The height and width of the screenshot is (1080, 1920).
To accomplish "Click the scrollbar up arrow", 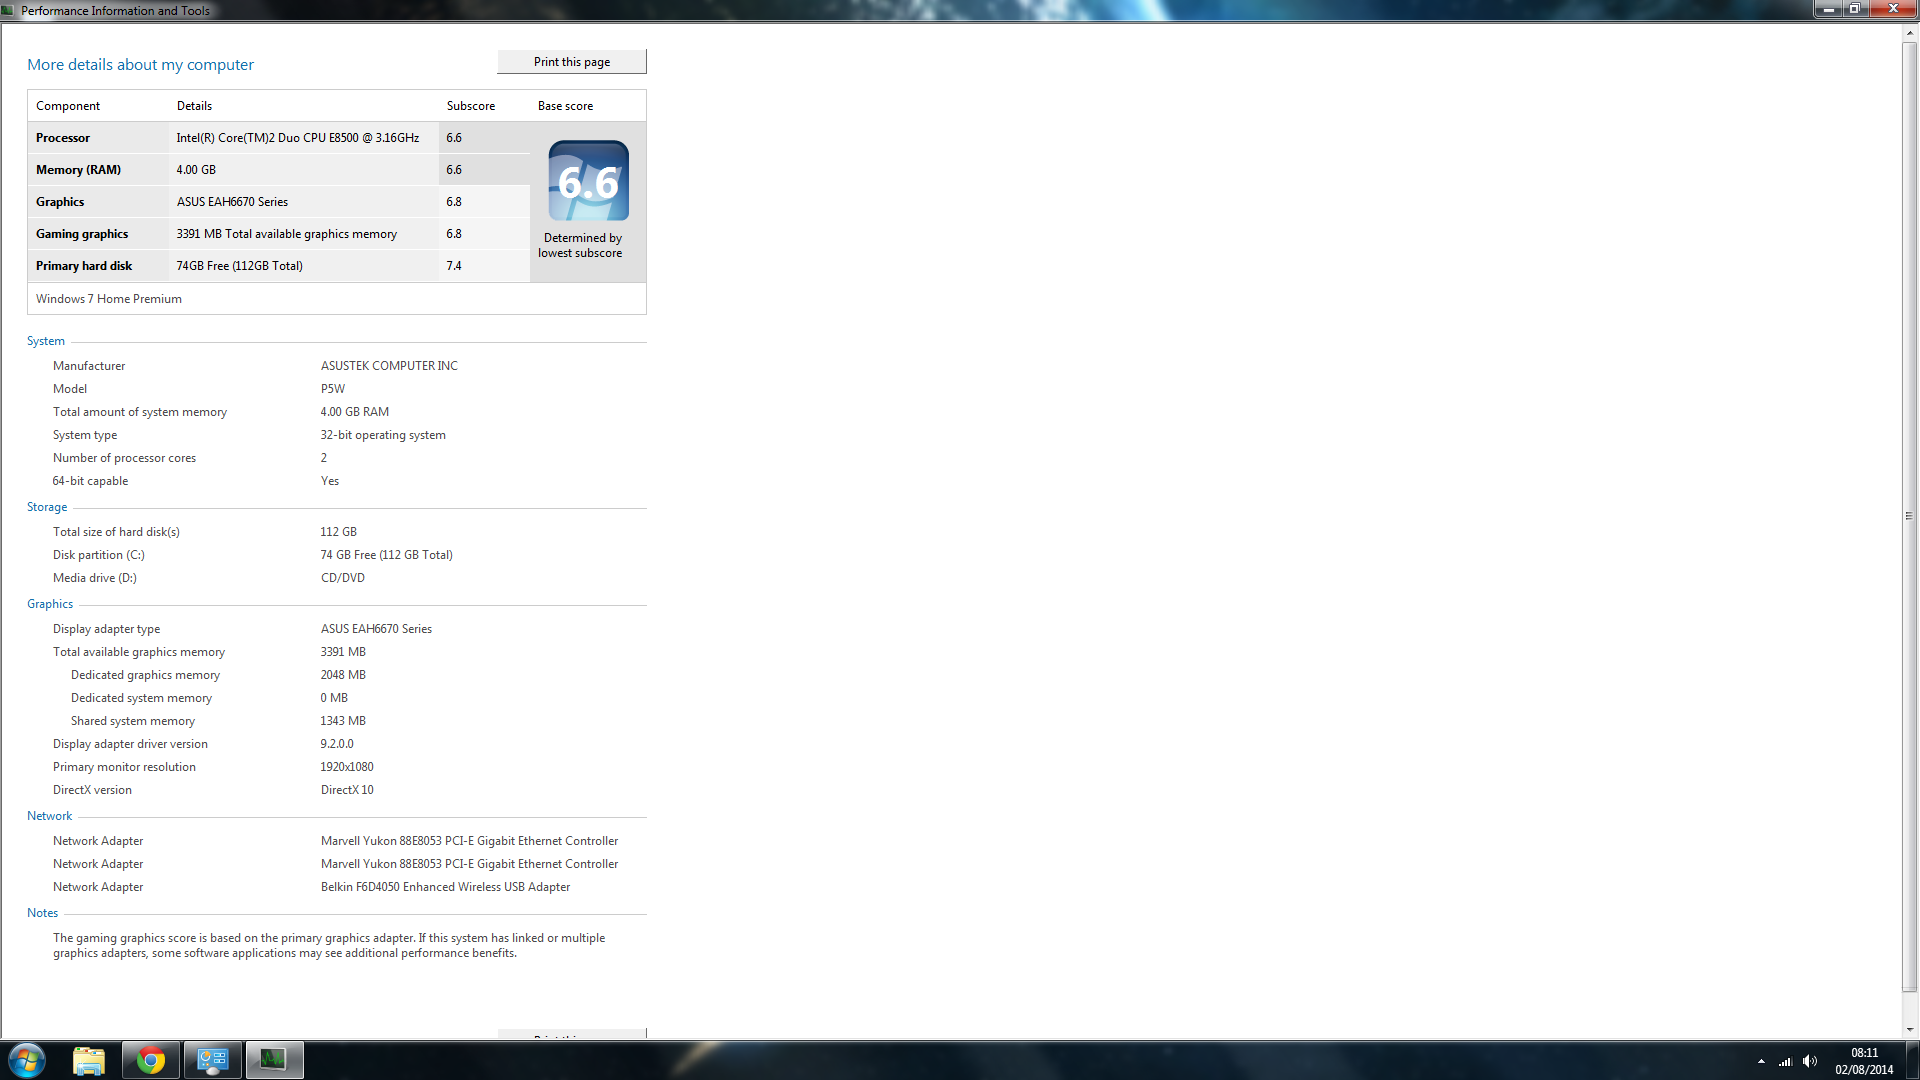I will pos(1910,33).
